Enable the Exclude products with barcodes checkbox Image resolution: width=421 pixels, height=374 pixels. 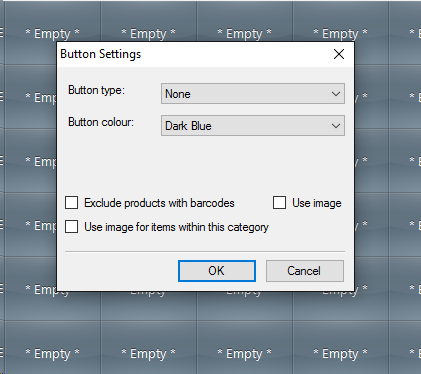pyautogui.click(x=72, y=203)
